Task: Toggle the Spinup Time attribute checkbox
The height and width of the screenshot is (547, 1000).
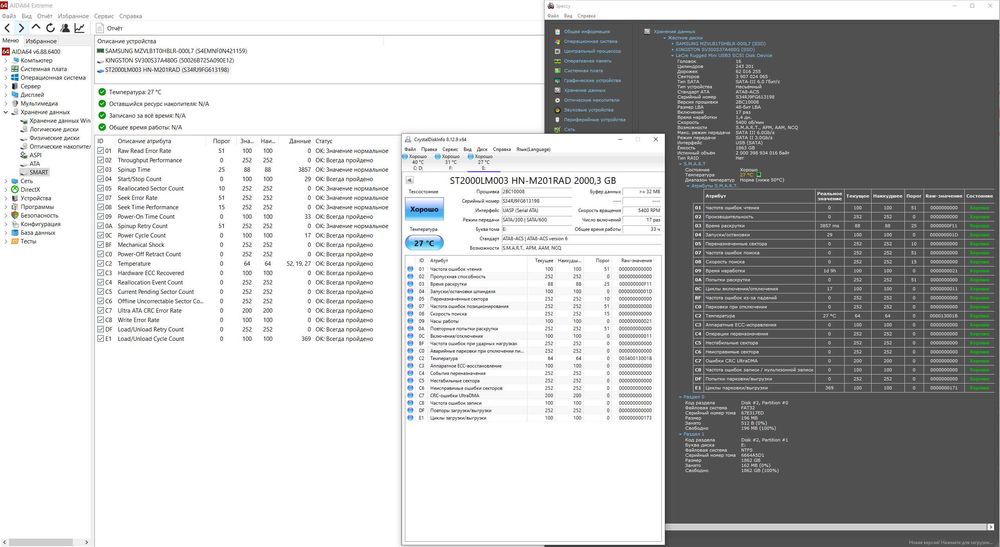Action: coord(100,170)
